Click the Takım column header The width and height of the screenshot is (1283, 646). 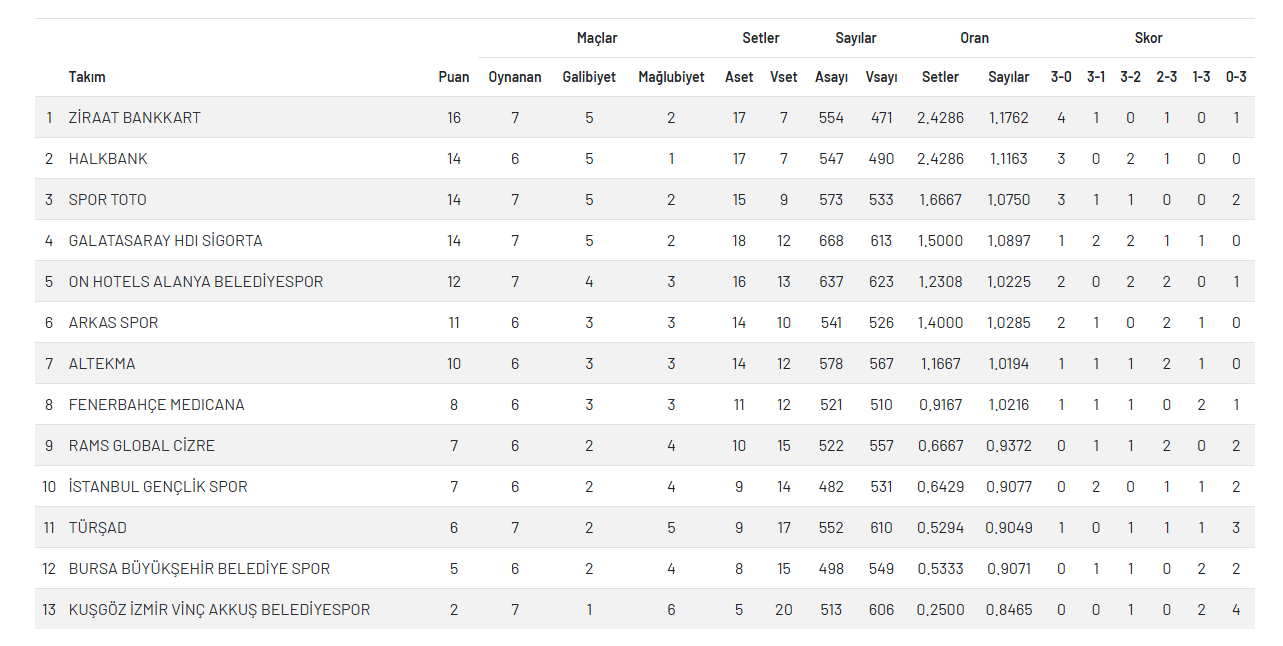click(87, 77)
